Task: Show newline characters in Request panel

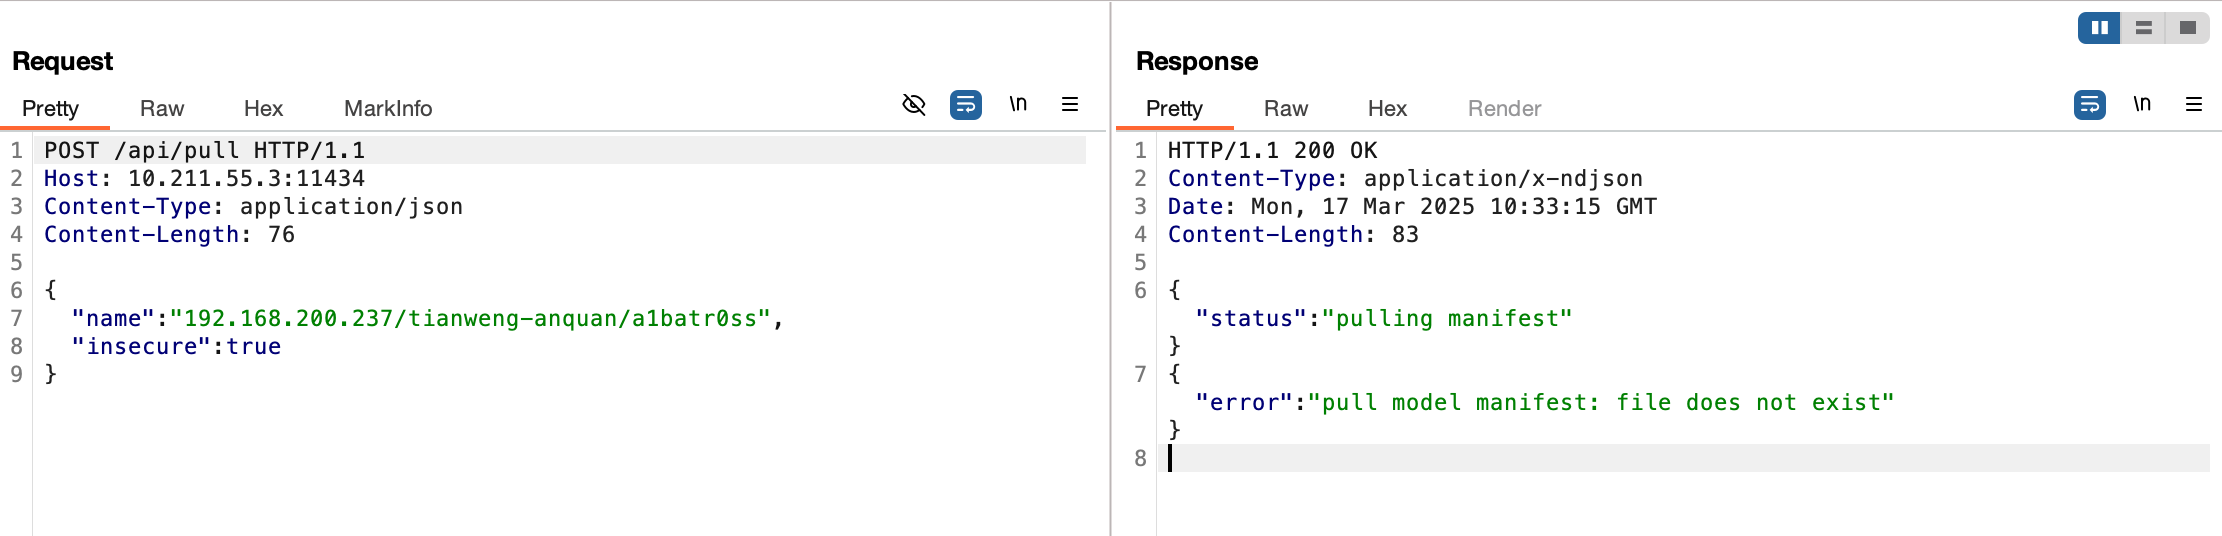Action: point(1018,105)
